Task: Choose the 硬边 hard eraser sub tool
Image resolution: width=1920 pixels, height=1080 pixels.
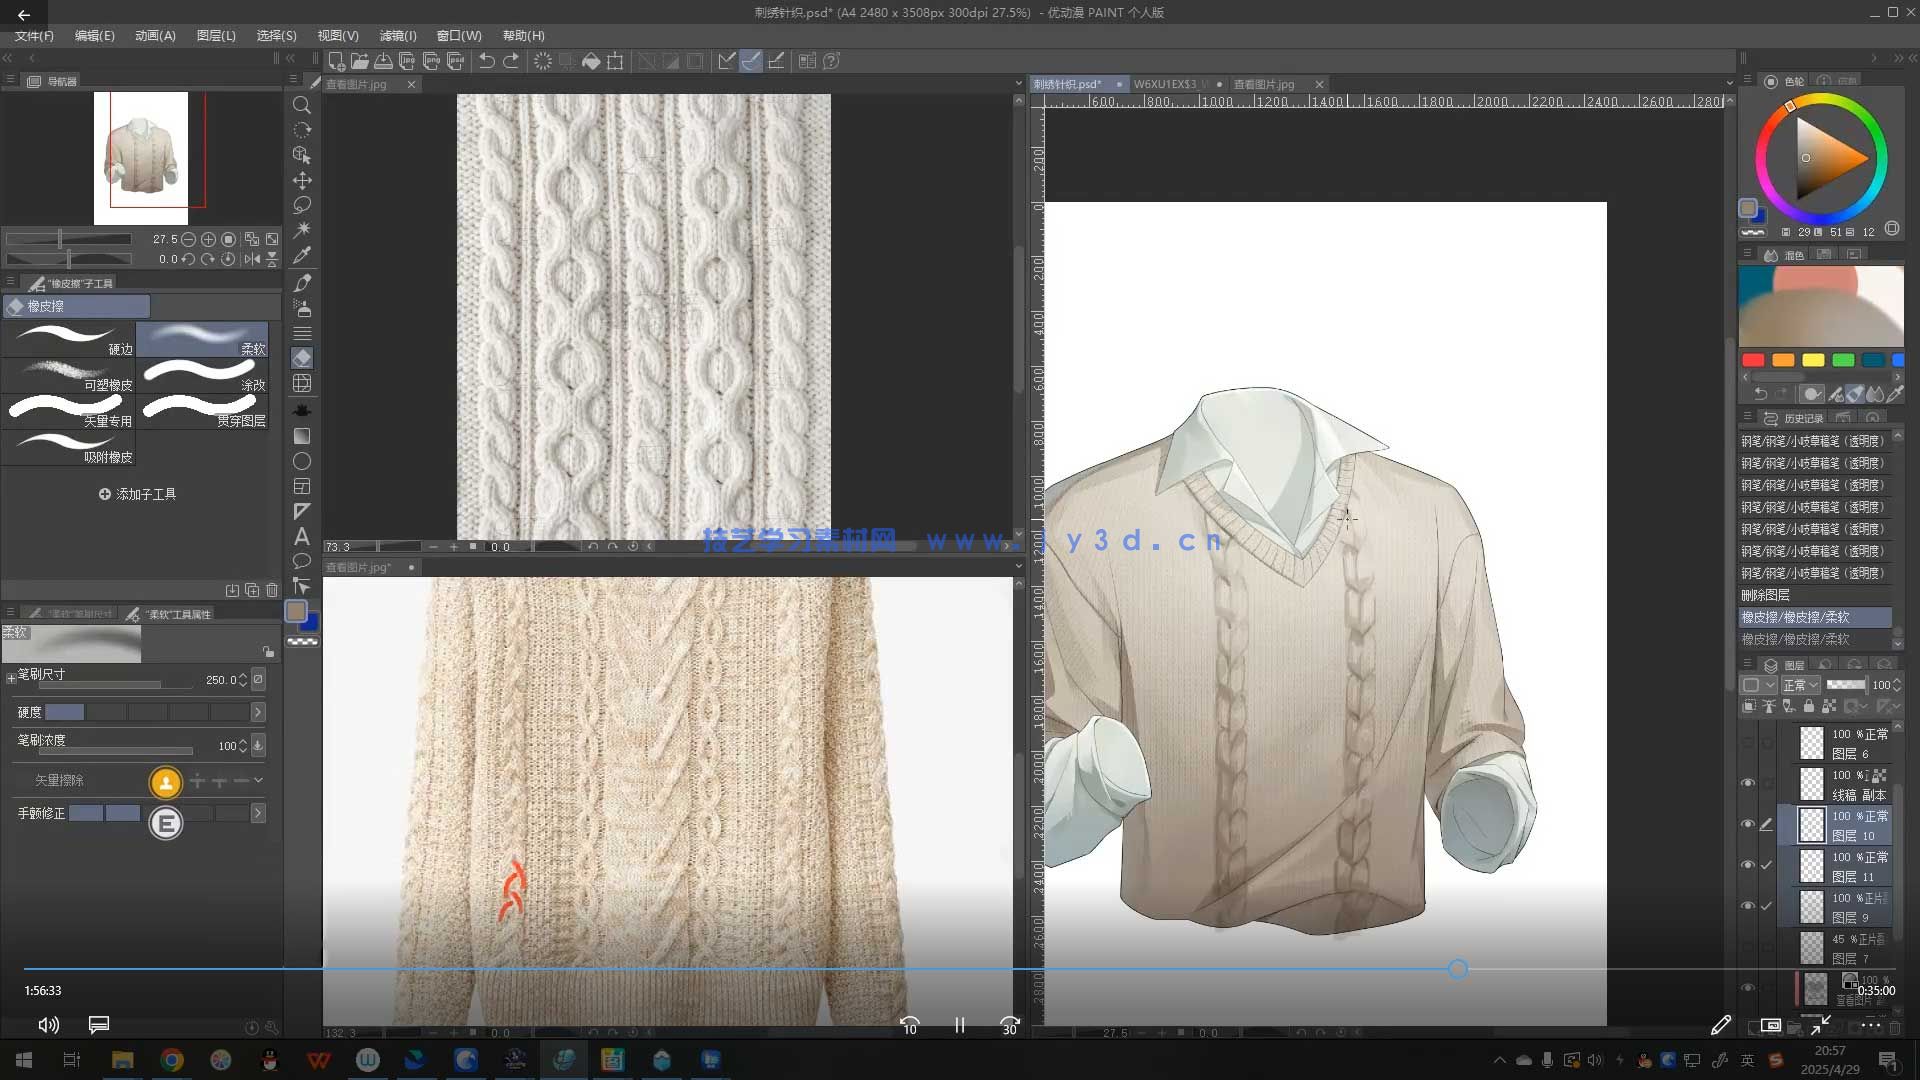Action: coord(68,340)
